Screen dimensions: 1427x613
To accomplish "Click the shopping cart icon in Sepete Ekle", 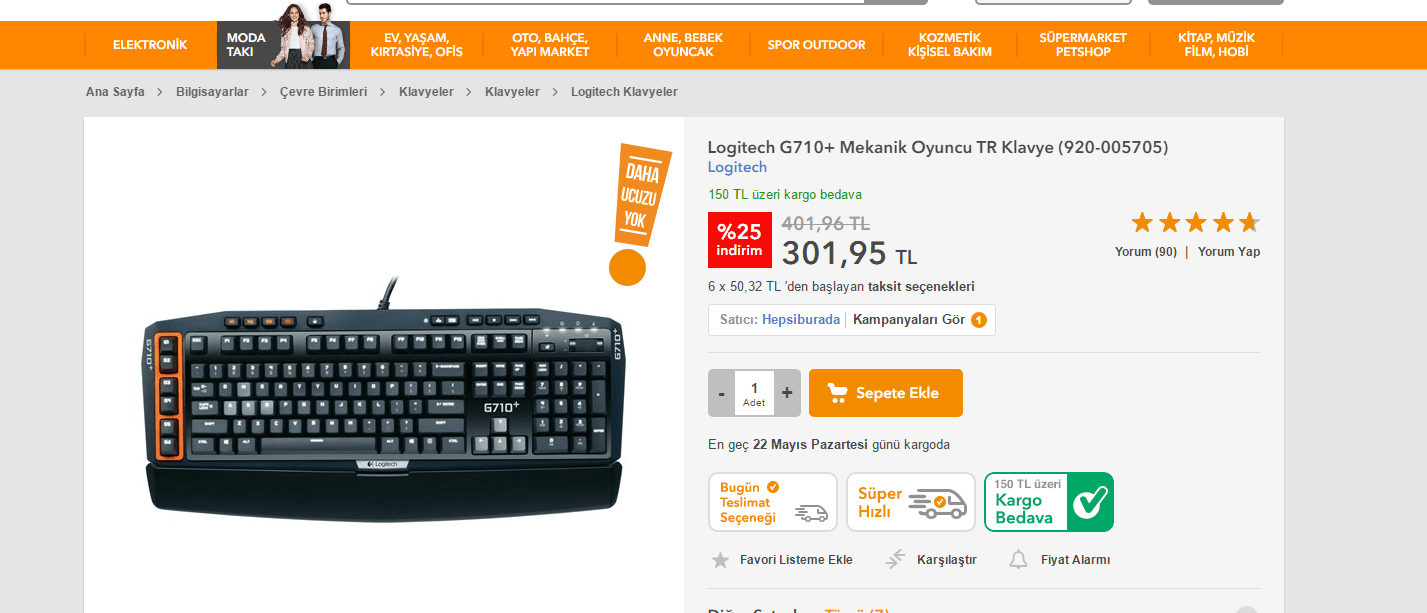I will [837, 393].
